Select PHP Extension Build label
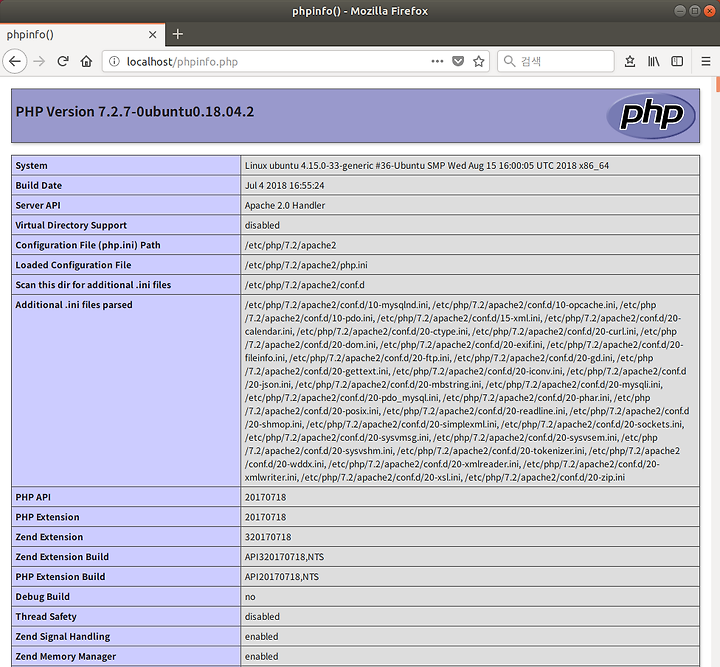This screenshot has height=667, width=720. pyautogui.click(x=60, y=577)
